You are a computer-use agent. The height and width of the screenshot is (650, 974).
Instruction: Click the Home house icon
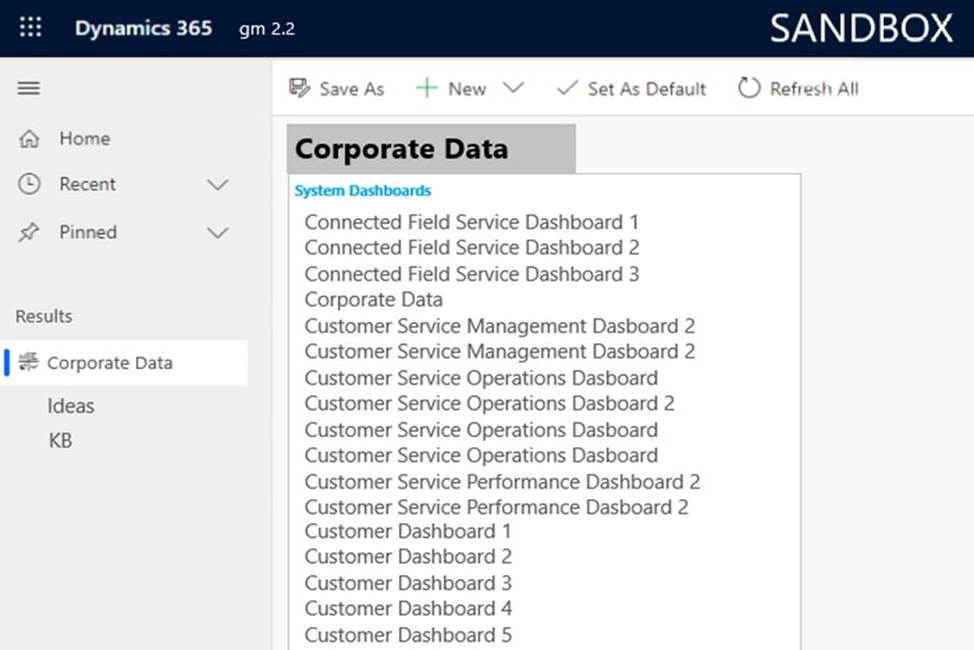click(30, 139)
